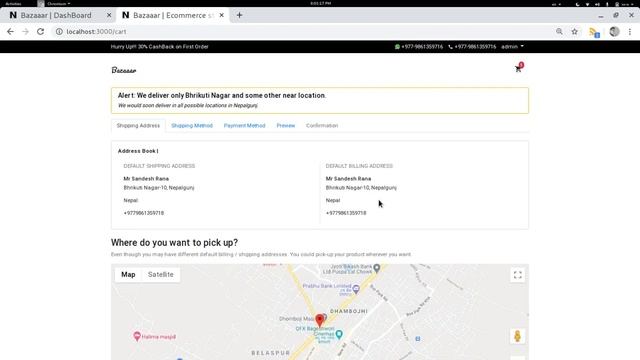Click the Street View pegman icon
Image resolution: width=640 pixels, height=360 pixels.
point(518,336)
